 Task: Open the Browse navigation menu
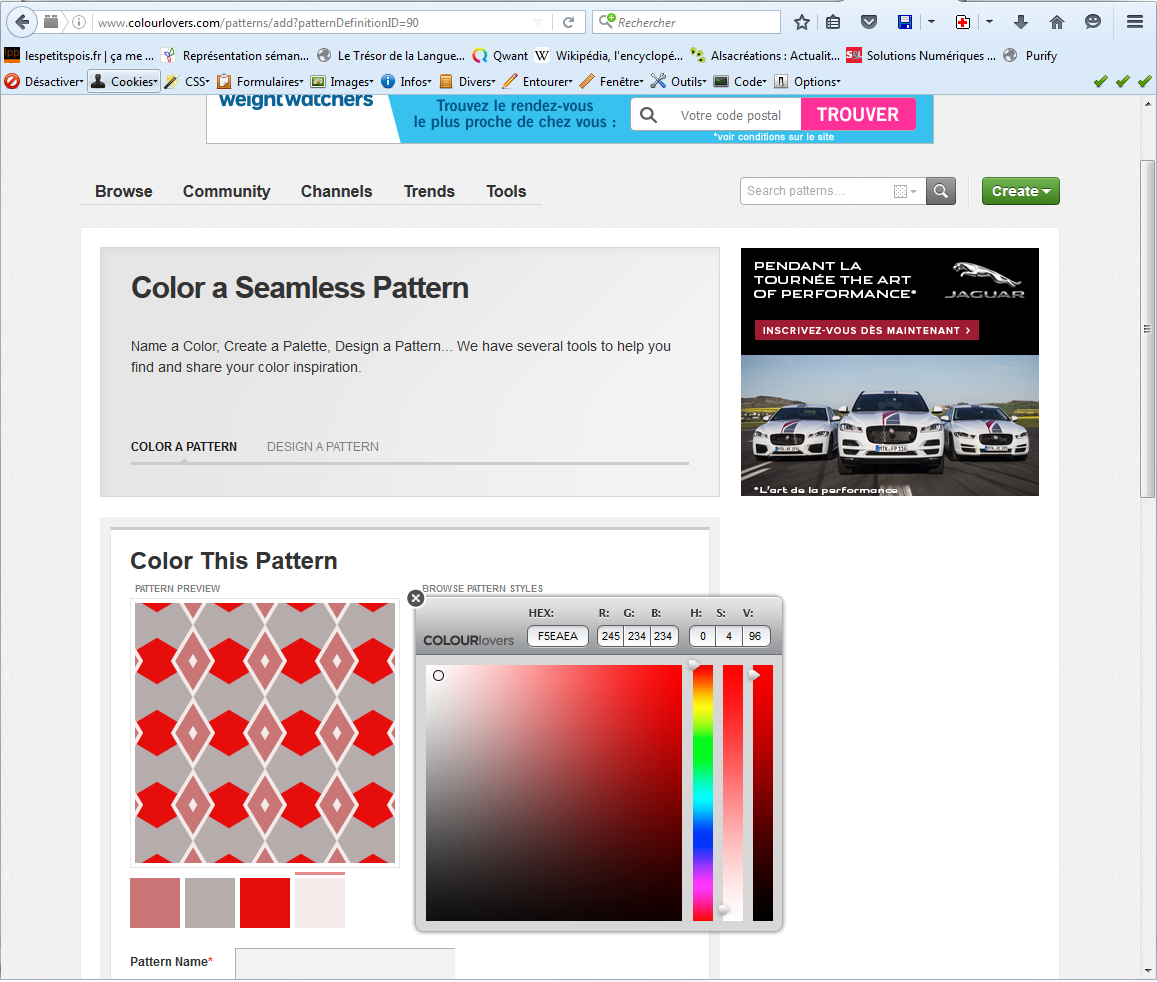point(124,191)
